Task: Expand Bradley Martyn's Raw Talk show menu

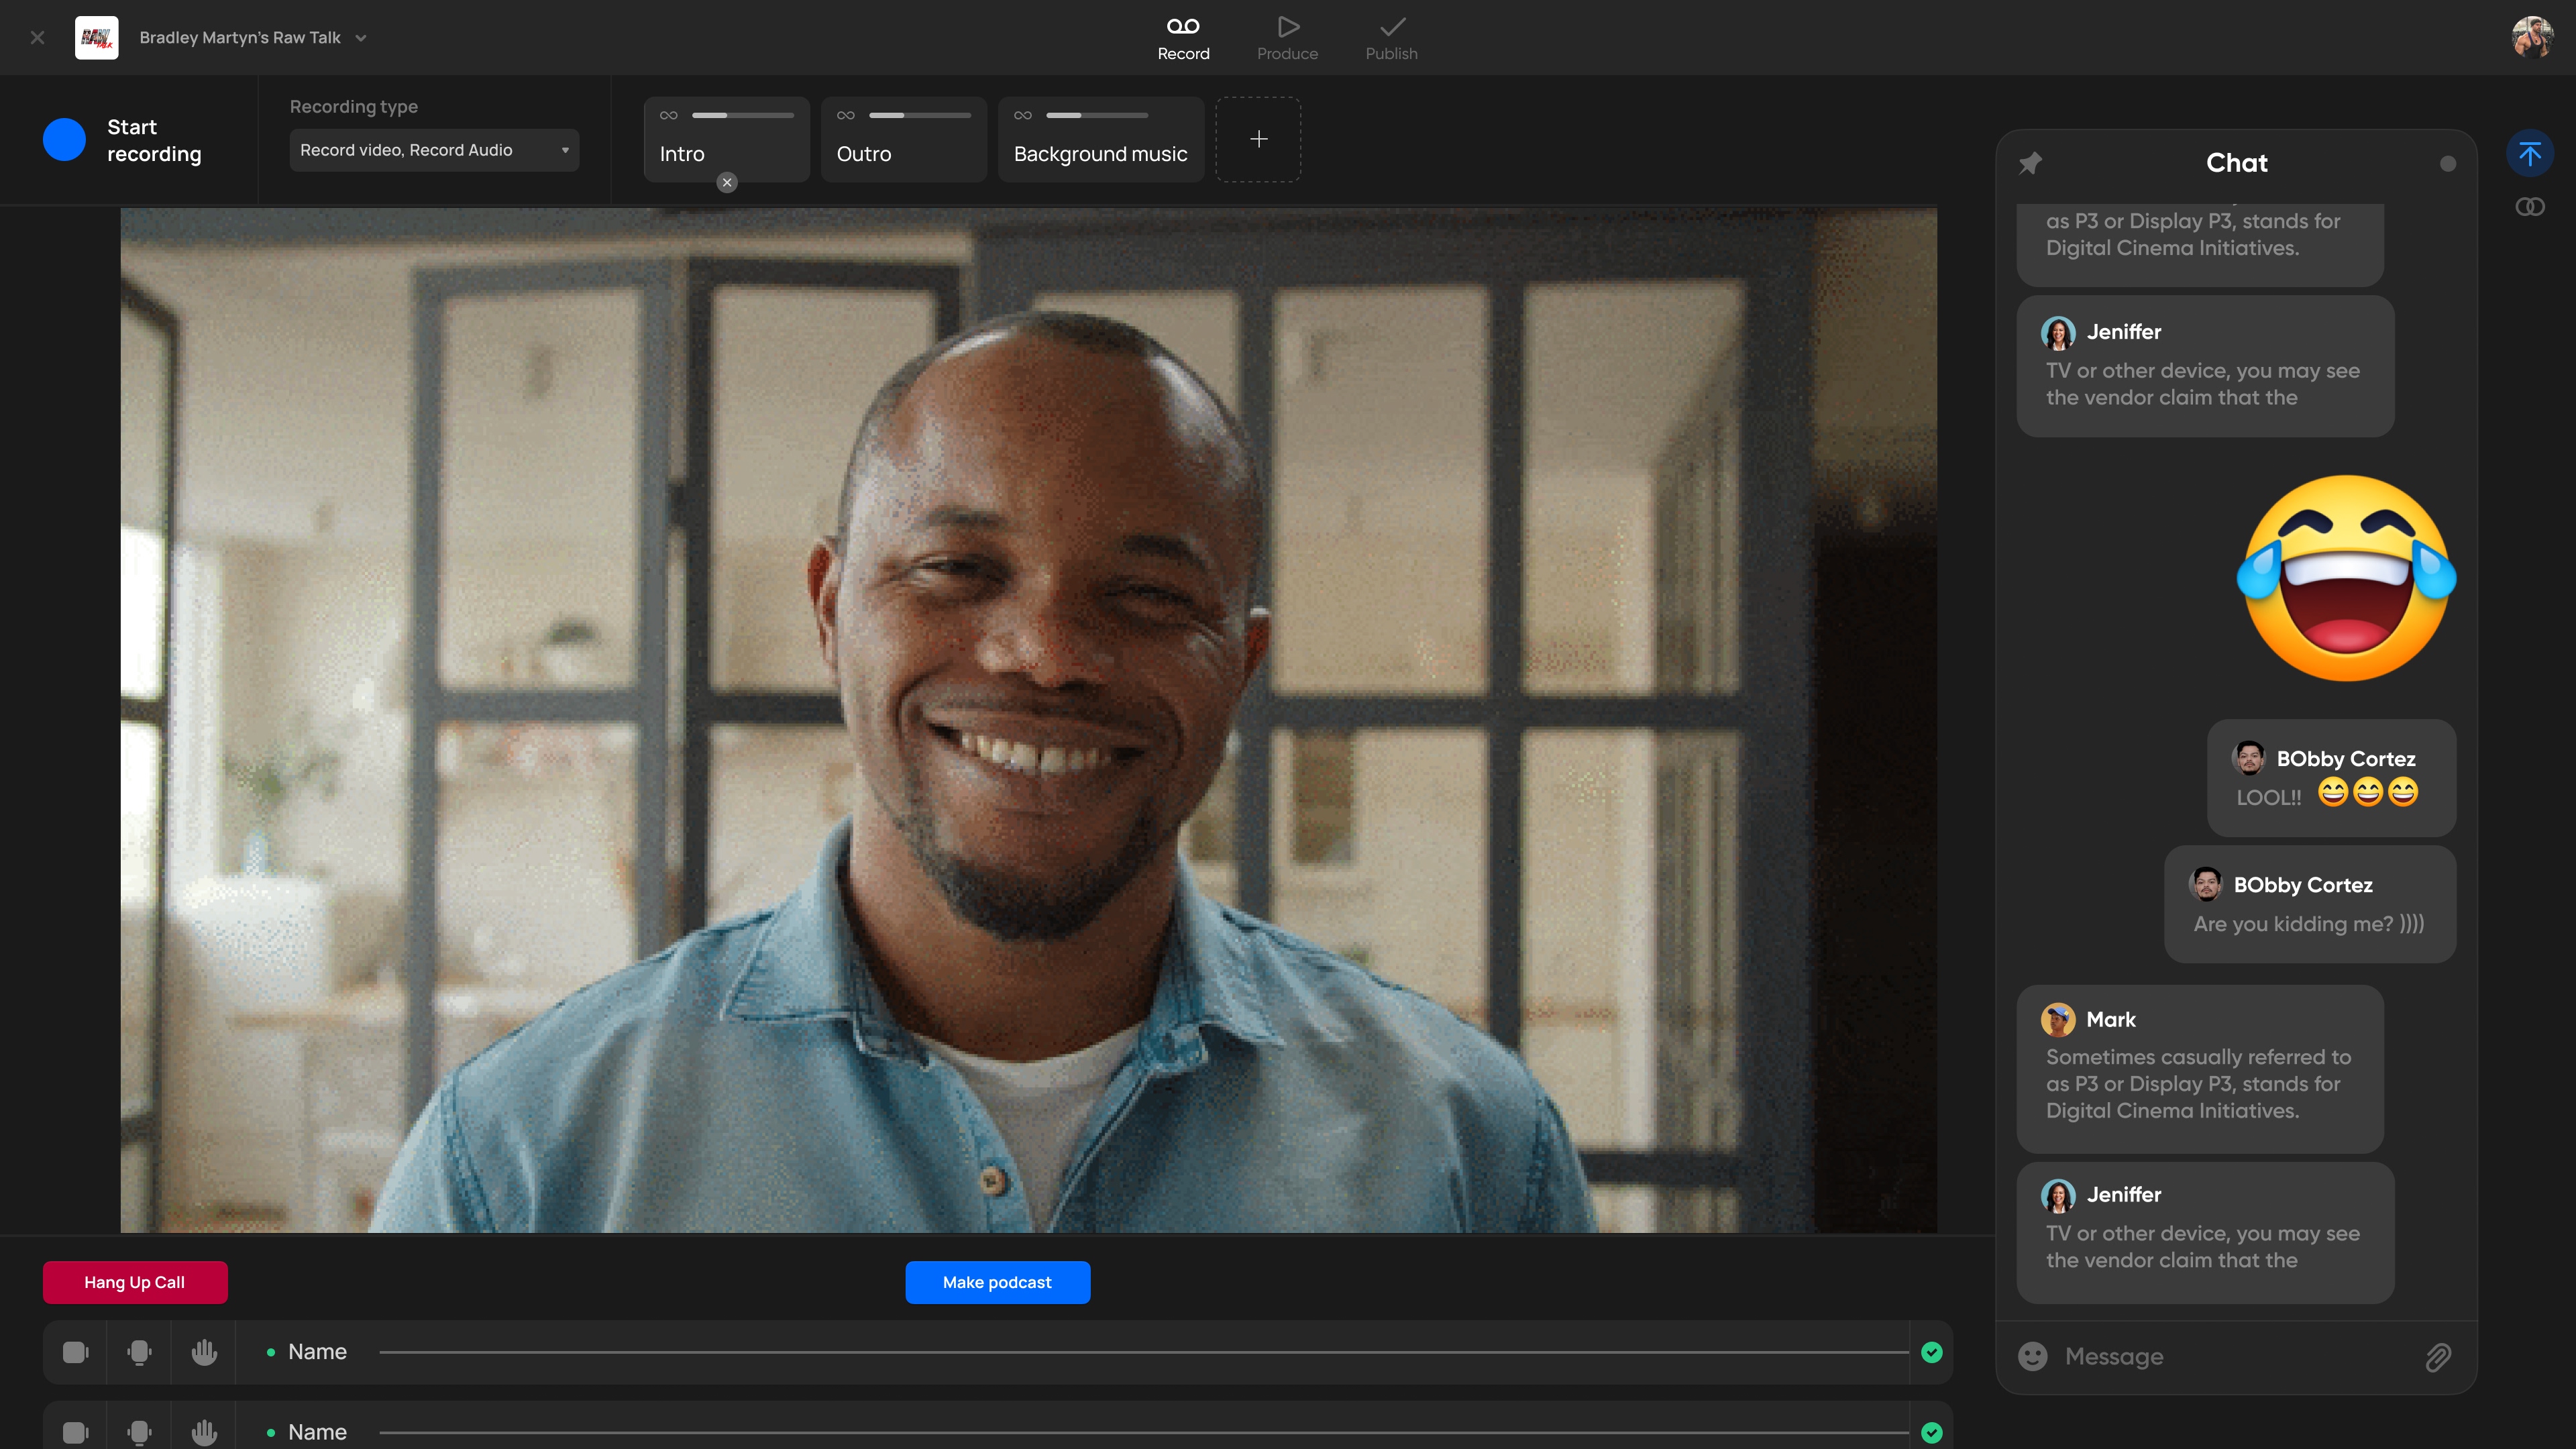Action: pos(361,38)
